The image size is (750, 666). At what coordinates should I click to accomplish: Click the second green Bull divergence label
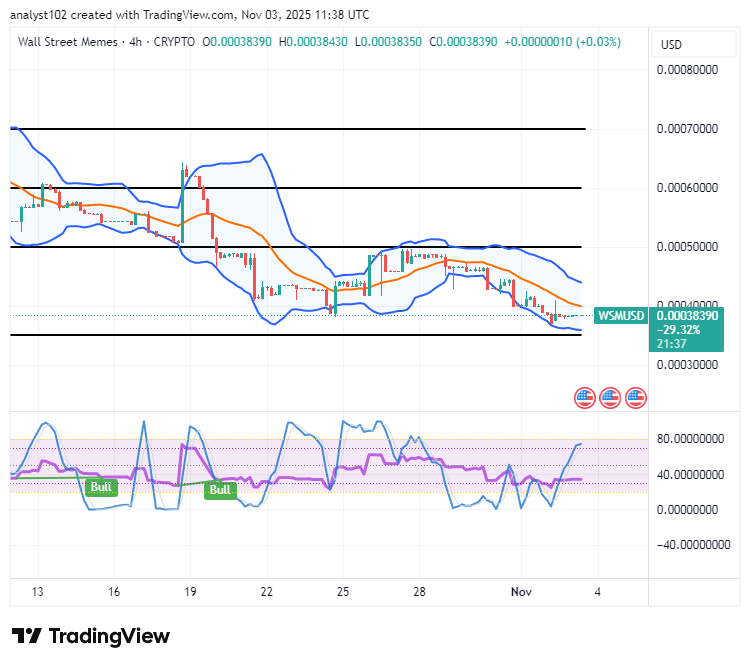pyautogui.click(x=220, y=490)
